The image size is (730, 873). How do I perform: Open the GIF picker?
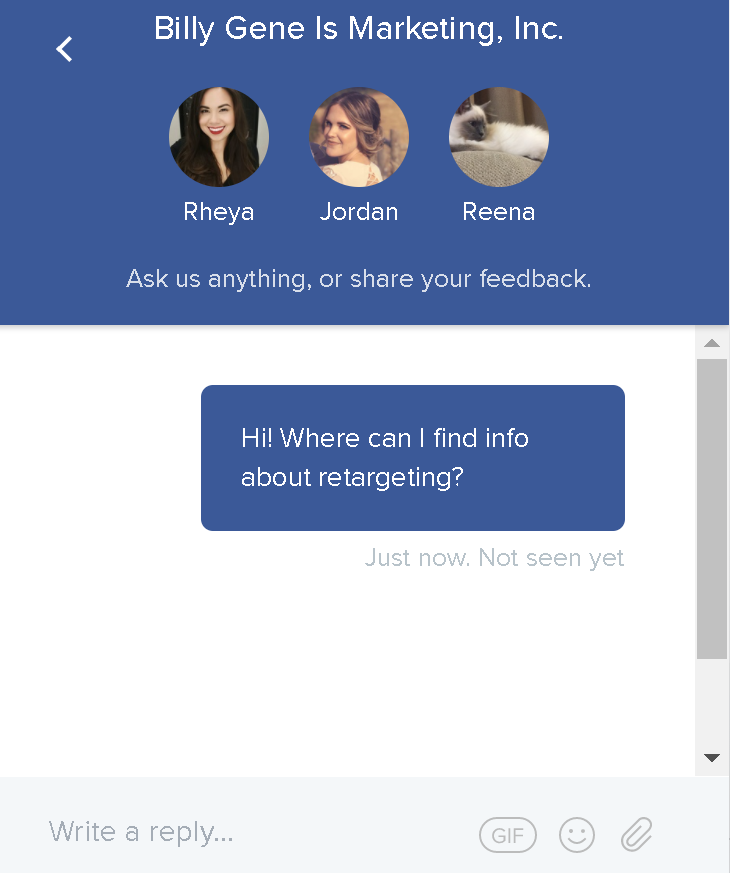click(x=507, y=835)
